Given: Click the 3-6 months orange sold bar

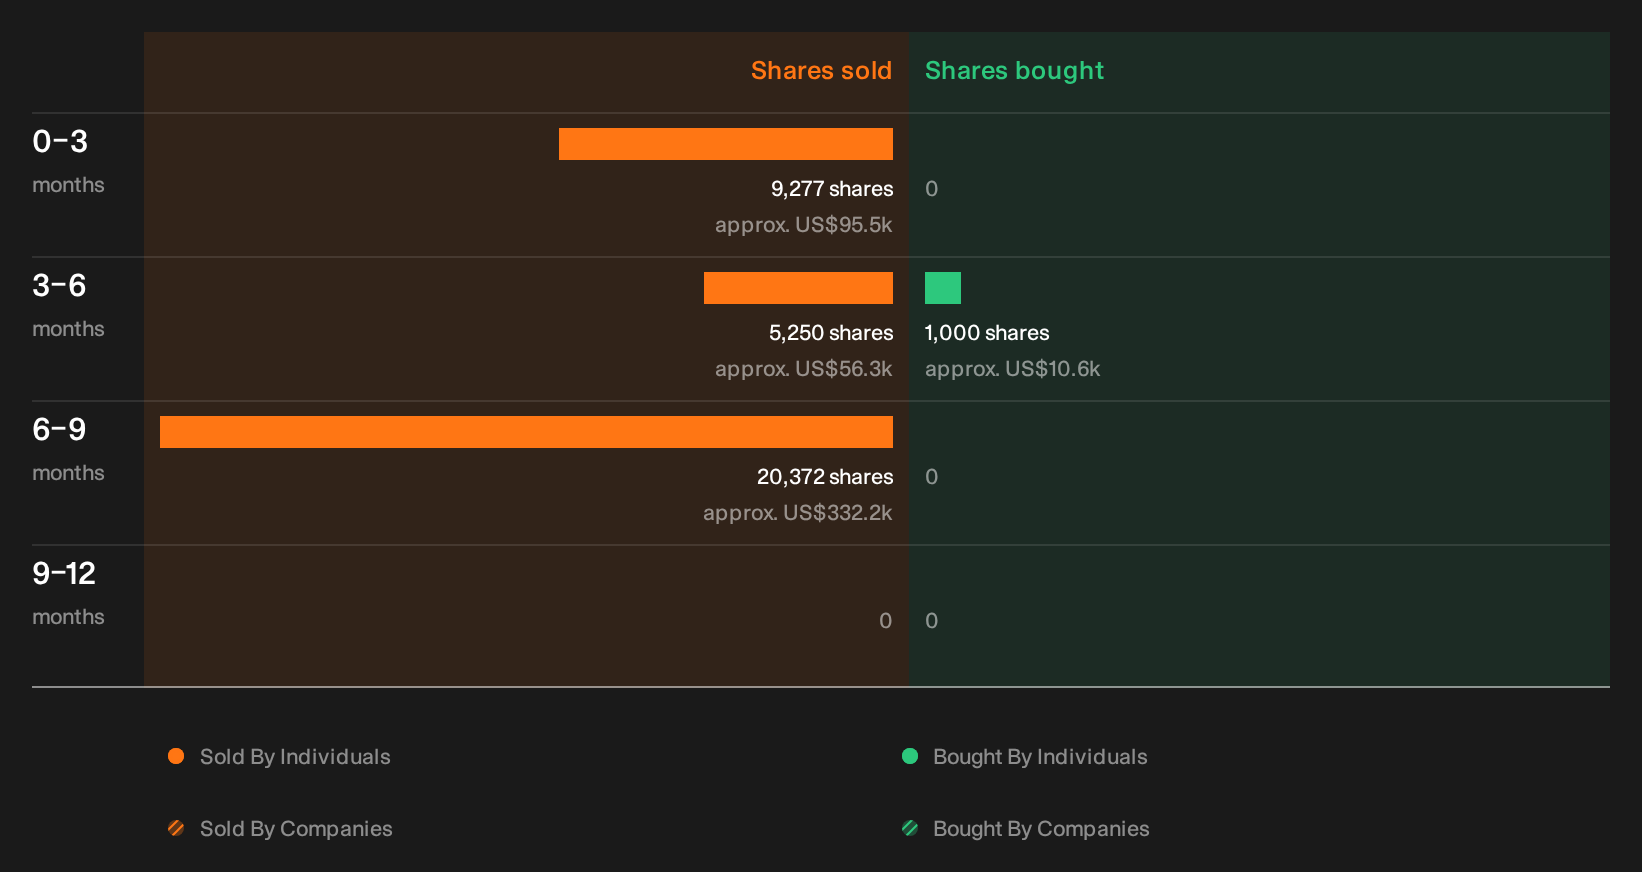Looking at the screenshot, I should 798,288.
